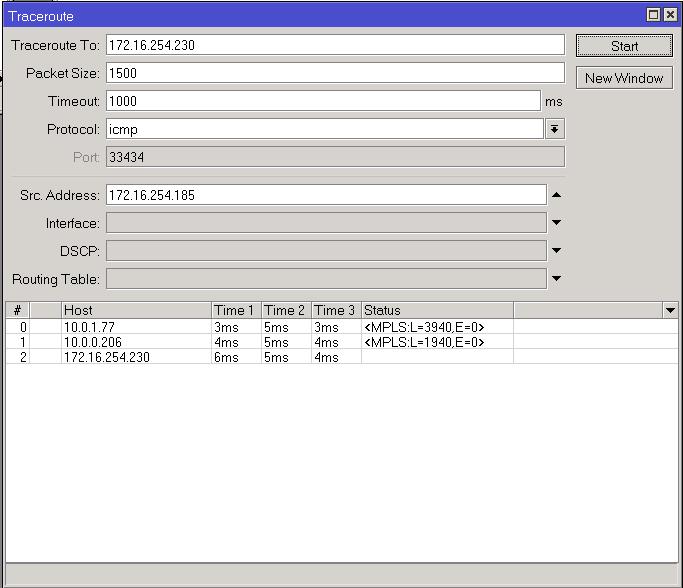
Task: Select hop row 10.0.1.77
Action: 342,327
